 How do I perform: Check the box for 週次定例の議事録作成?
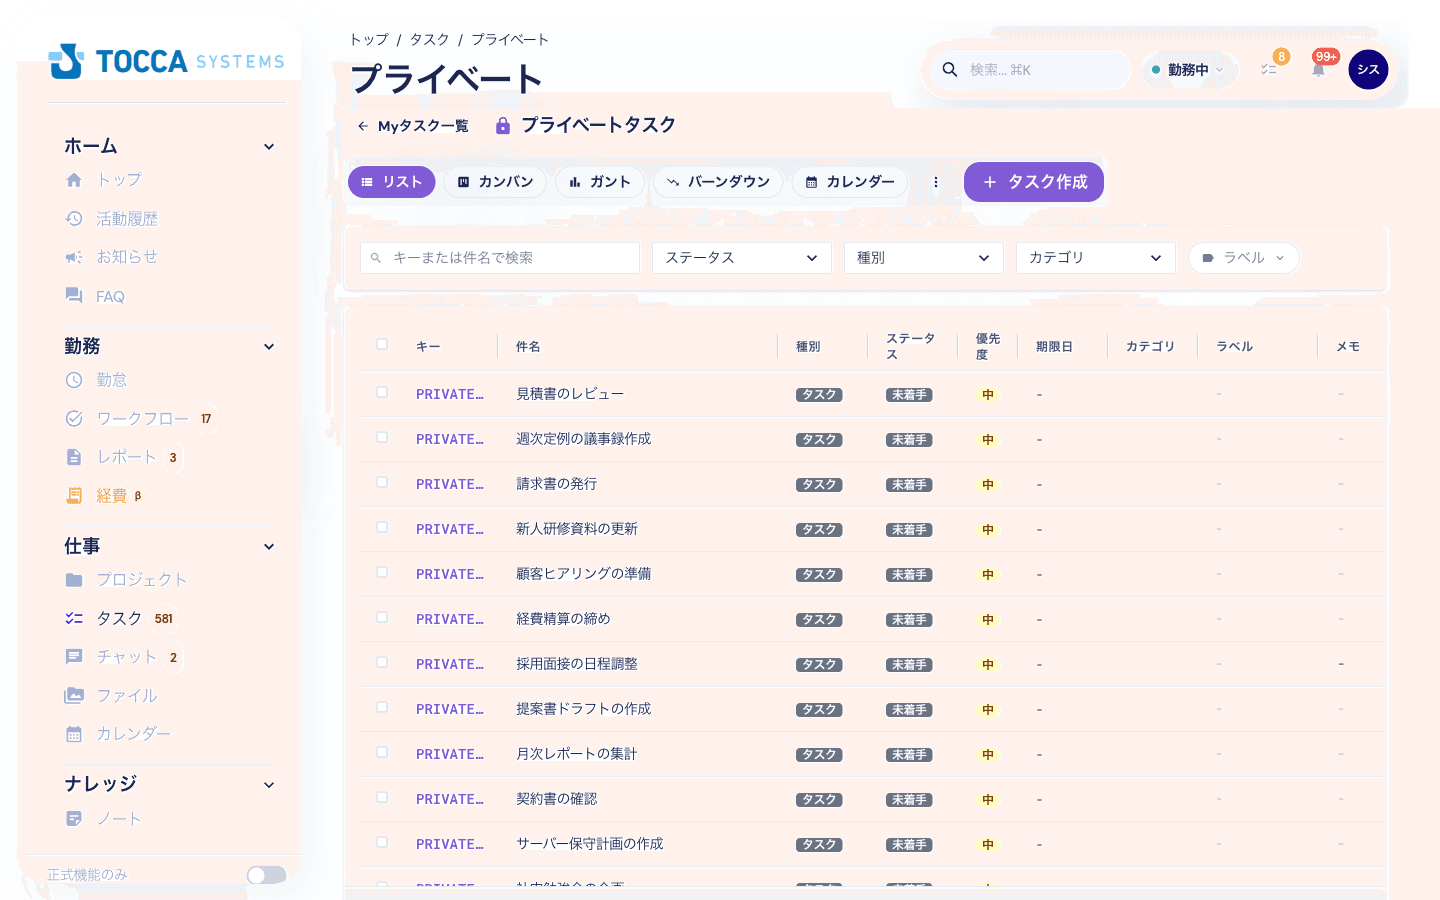382,437
